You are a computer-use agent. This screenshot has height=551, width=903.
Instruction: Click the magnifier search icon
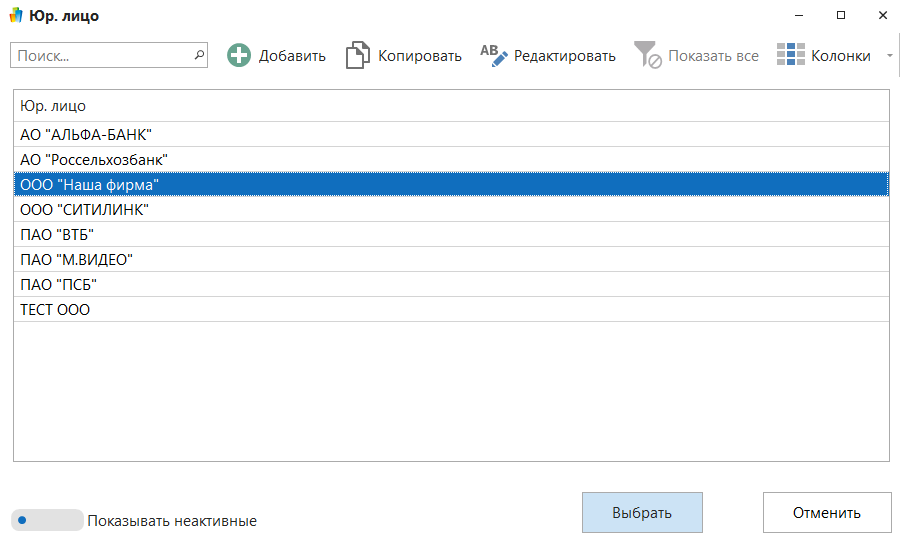(x=199, y=55)
